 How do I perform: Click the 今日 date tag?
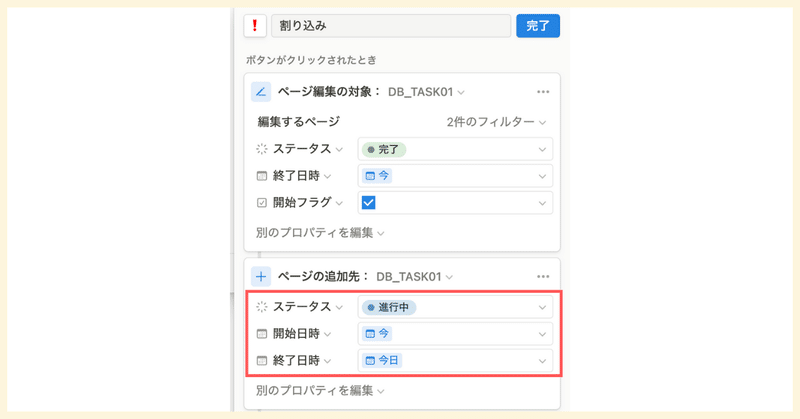click(x=382, y=360)
